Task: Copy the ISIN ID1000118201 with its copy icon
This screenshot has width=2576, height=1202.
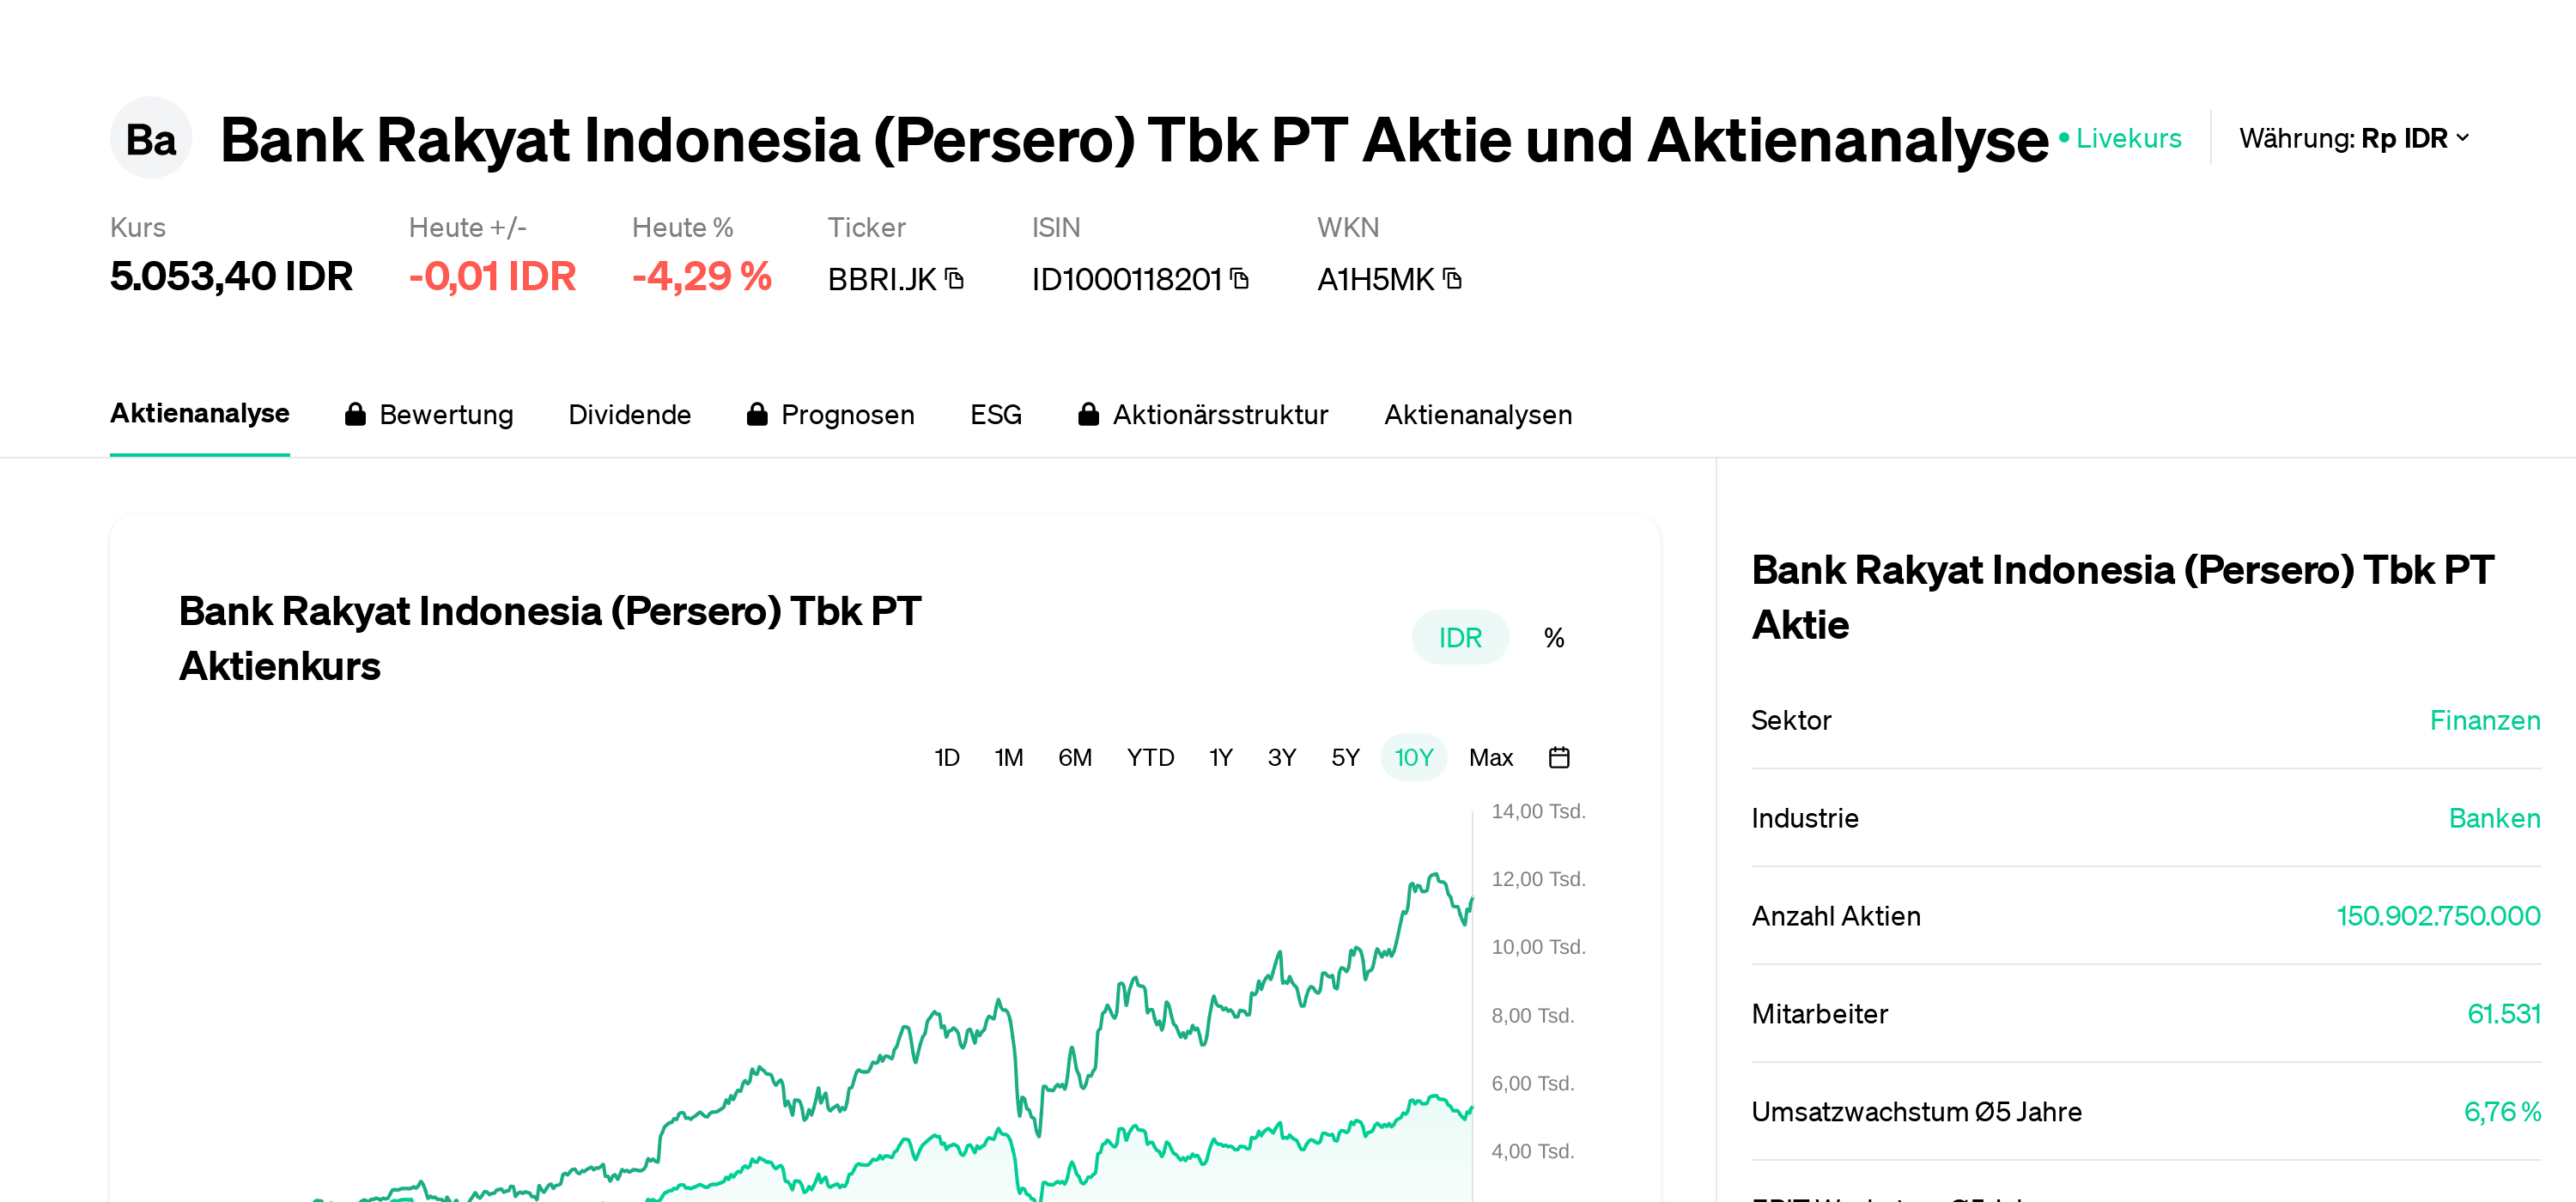Action: coord(1240,280)
